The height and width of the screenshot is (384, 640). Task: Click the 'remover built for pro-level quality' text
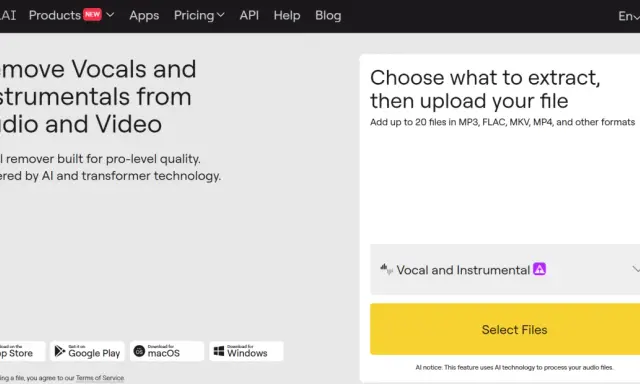pyautogui.click(x=103, y=159)
